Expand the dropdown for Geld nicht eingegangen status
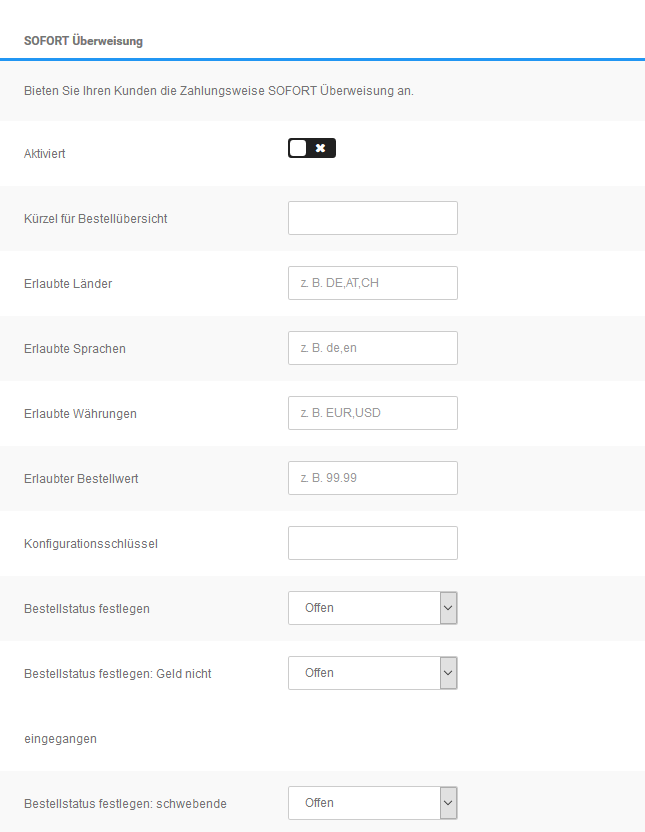The height and width of the screenshot is (832, 645). pos(372,672)
